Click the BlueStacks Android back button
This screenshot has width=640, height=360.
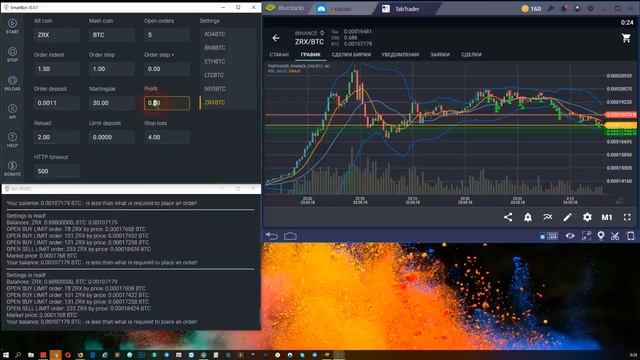coord(271,236)
